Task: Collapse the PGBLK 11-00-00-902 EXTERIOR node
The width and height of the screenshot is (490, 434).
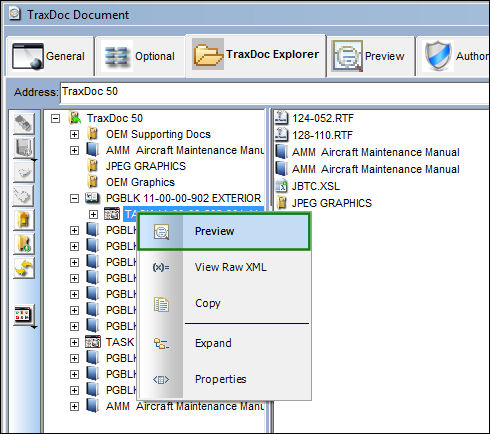Action: click(x=74, y=198)
